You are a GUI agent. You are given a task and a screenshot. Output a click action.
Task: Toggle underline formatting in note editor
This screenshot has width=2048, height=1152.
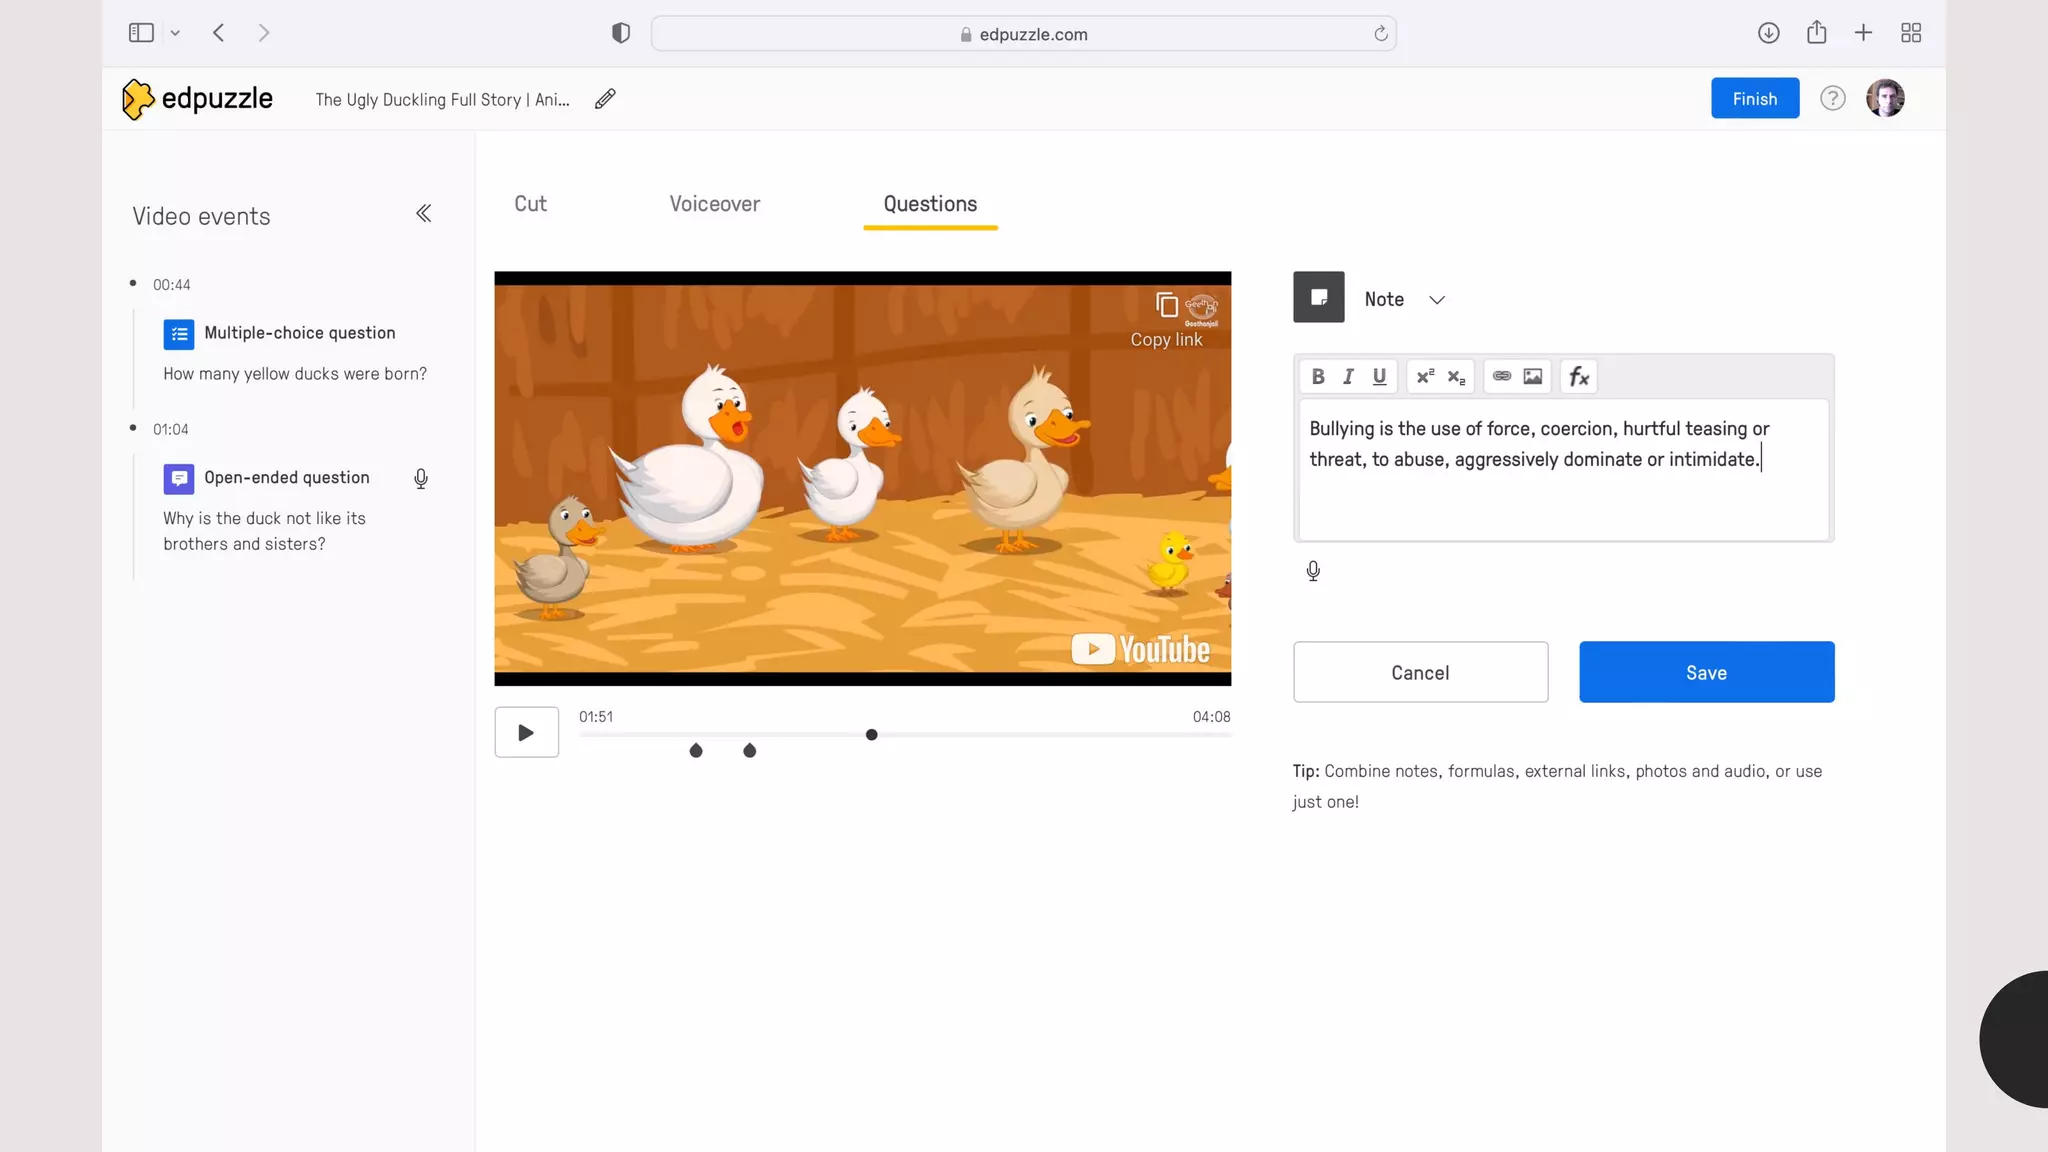[1379, 377]
